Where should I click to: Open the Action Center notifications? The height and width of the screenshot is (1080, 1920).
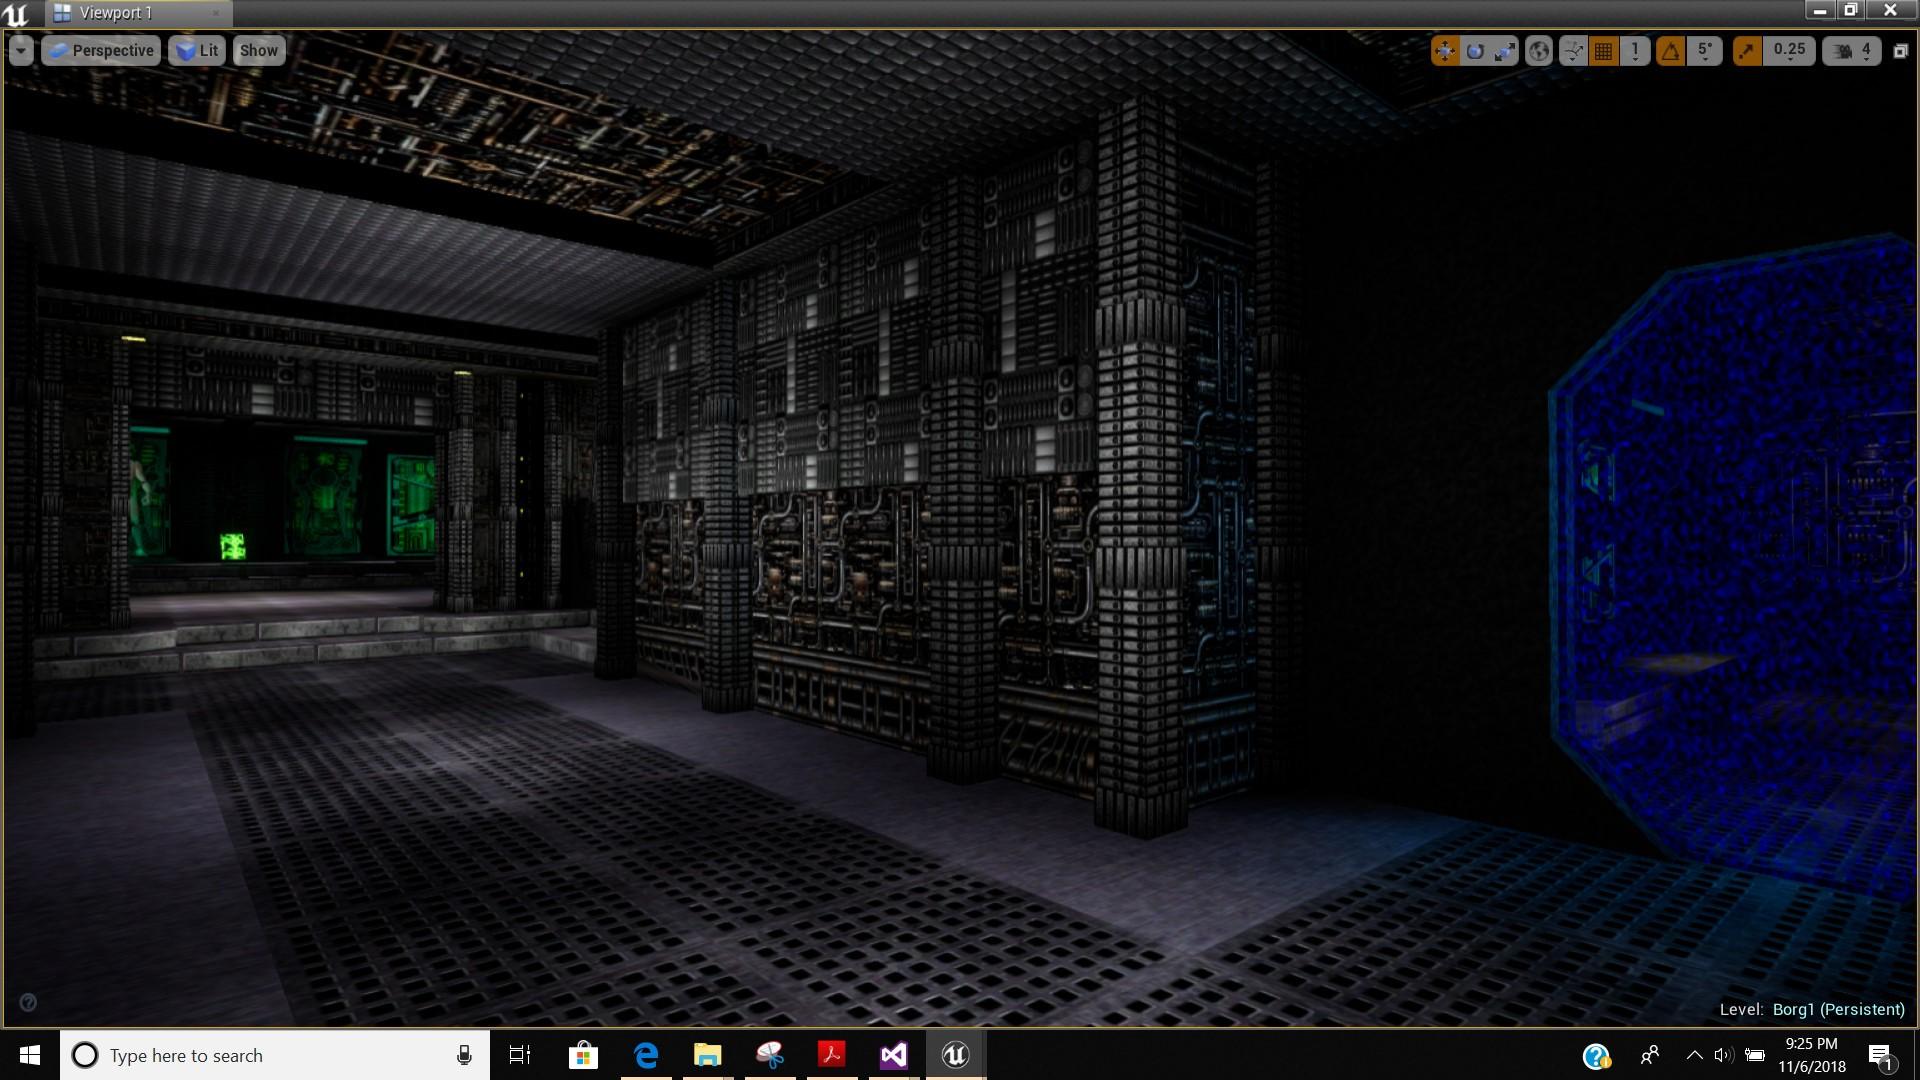1881,1056
